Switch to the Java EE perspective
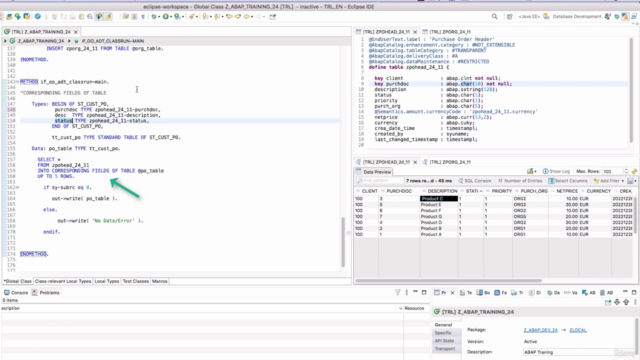Image resolution: width=640 pixels, height=360 pixels. pos(529,17)
